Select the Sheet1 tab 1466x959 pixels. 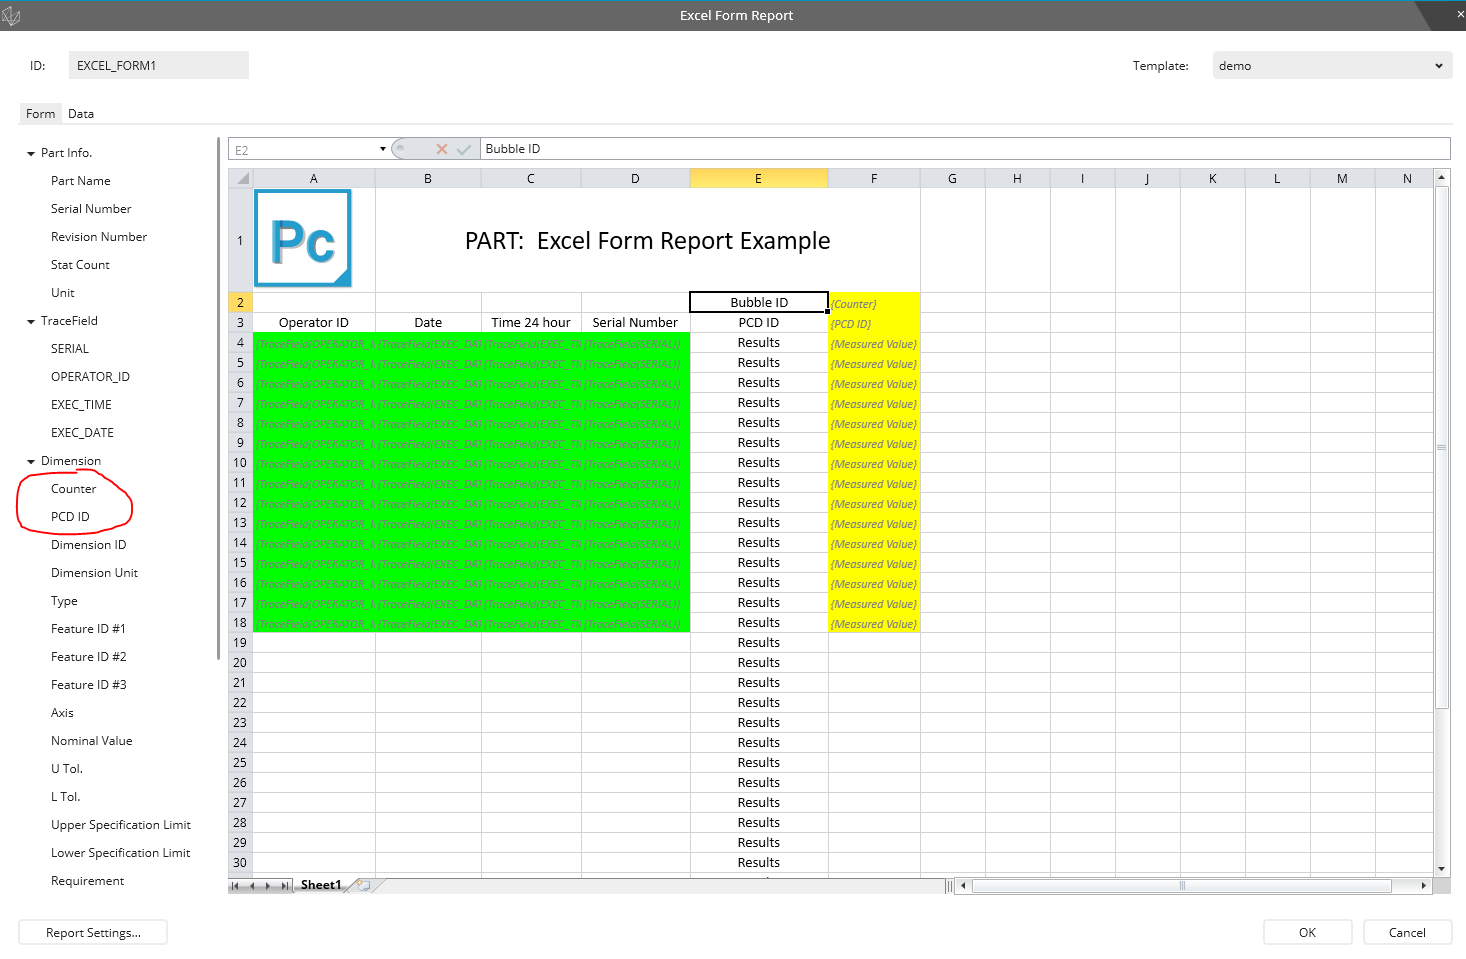[x=320, y=884]
